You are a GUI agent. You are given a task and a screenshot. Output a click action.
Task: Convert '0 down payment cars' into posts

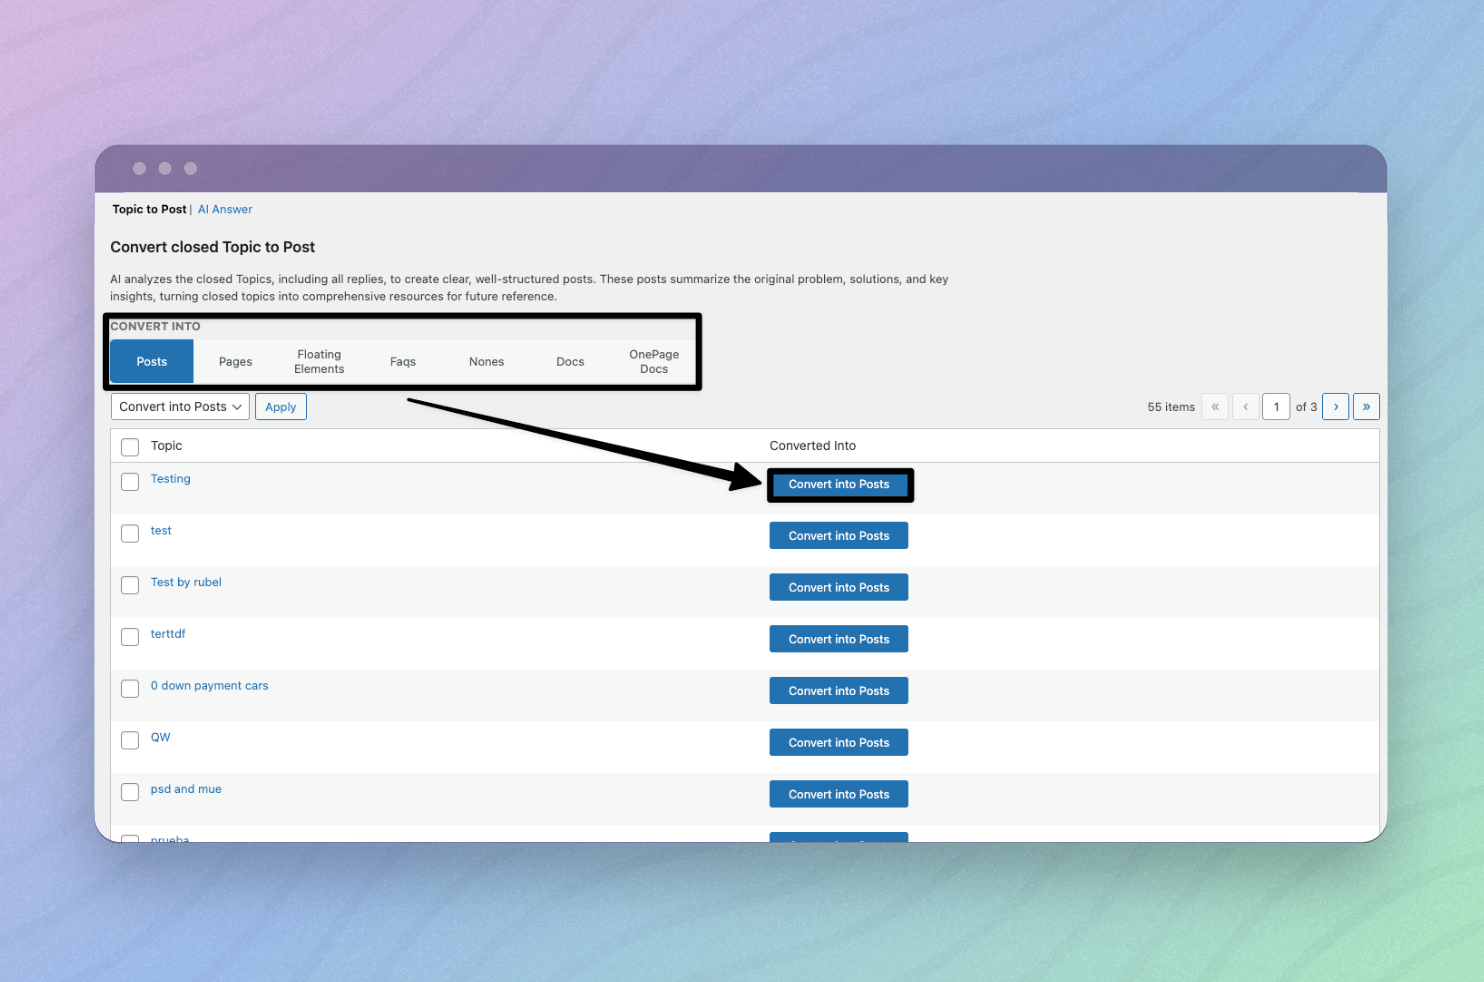838,690
